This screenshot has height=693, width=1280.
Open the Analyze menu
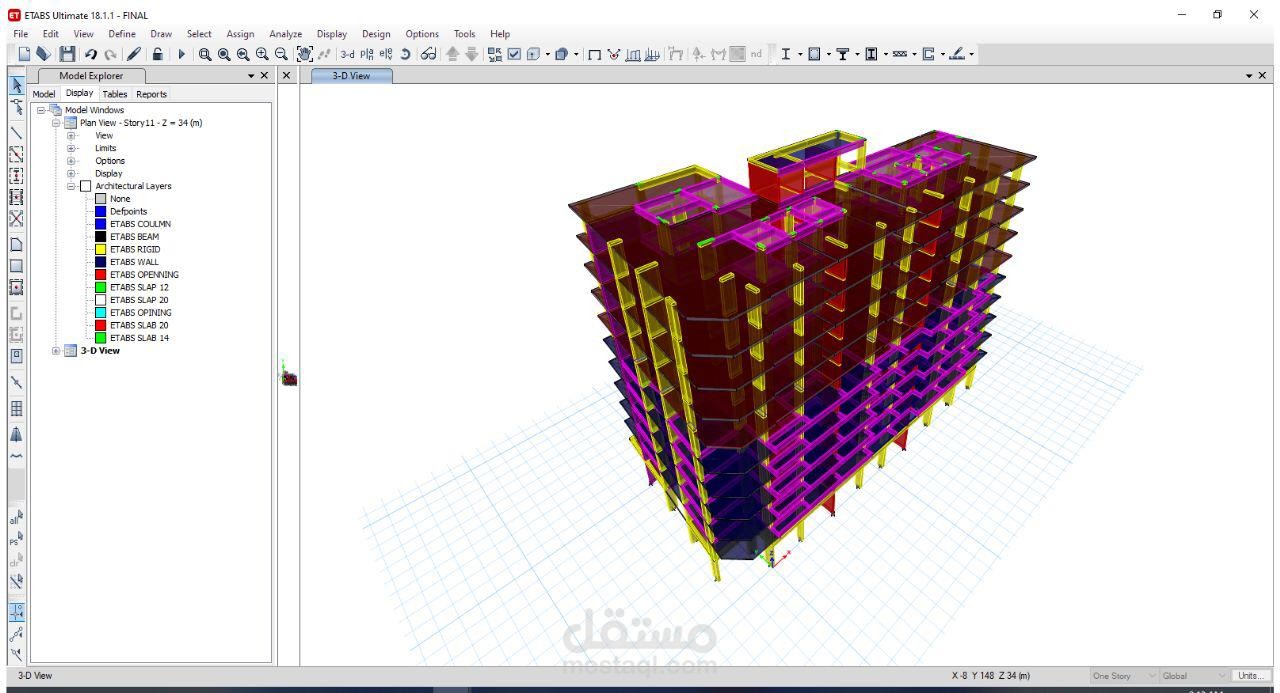[x=285, y=33]
